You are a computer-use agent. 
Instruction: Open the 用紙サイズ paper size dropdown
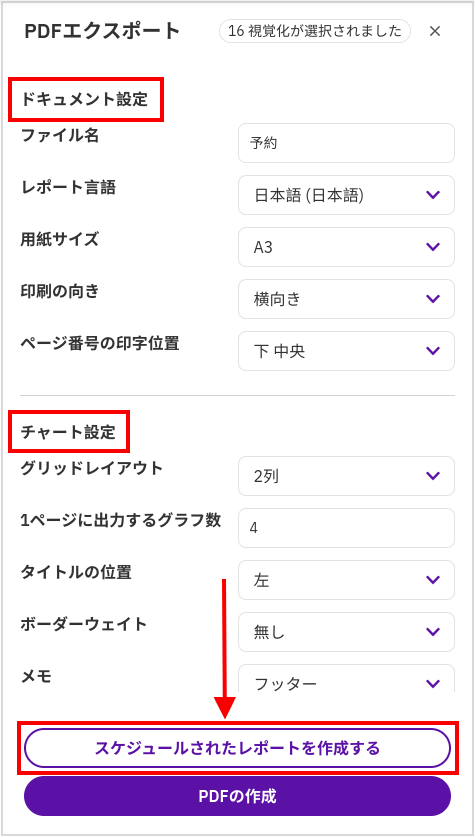(x=346, y=247)
